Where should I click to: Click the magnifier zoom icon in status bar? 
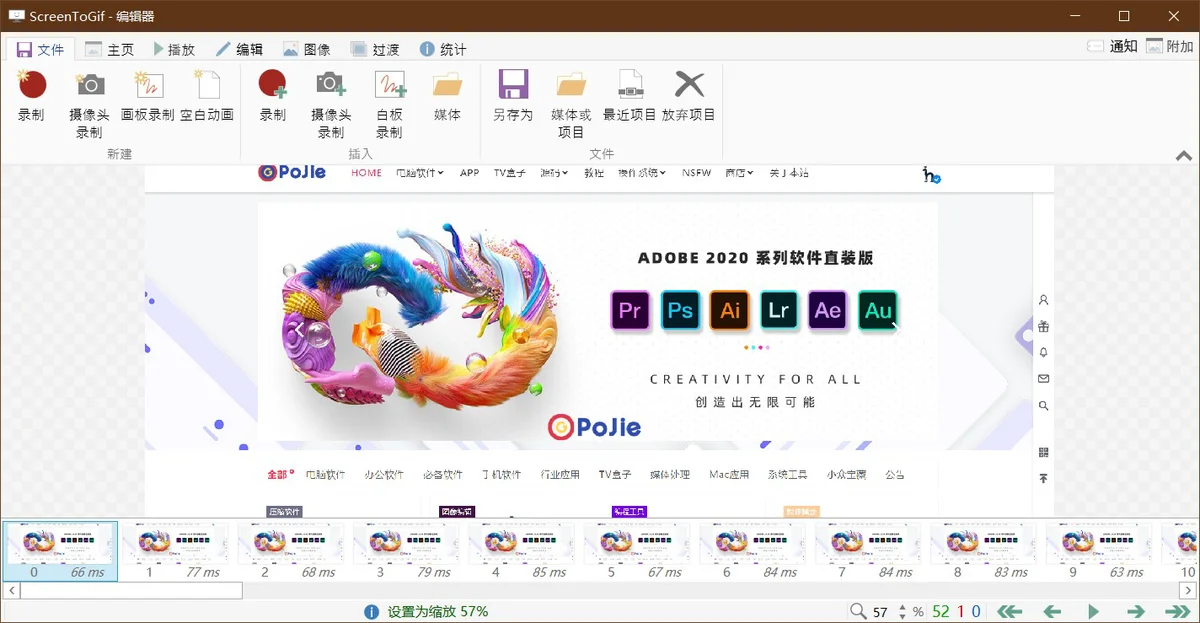[x=858, y=611]
